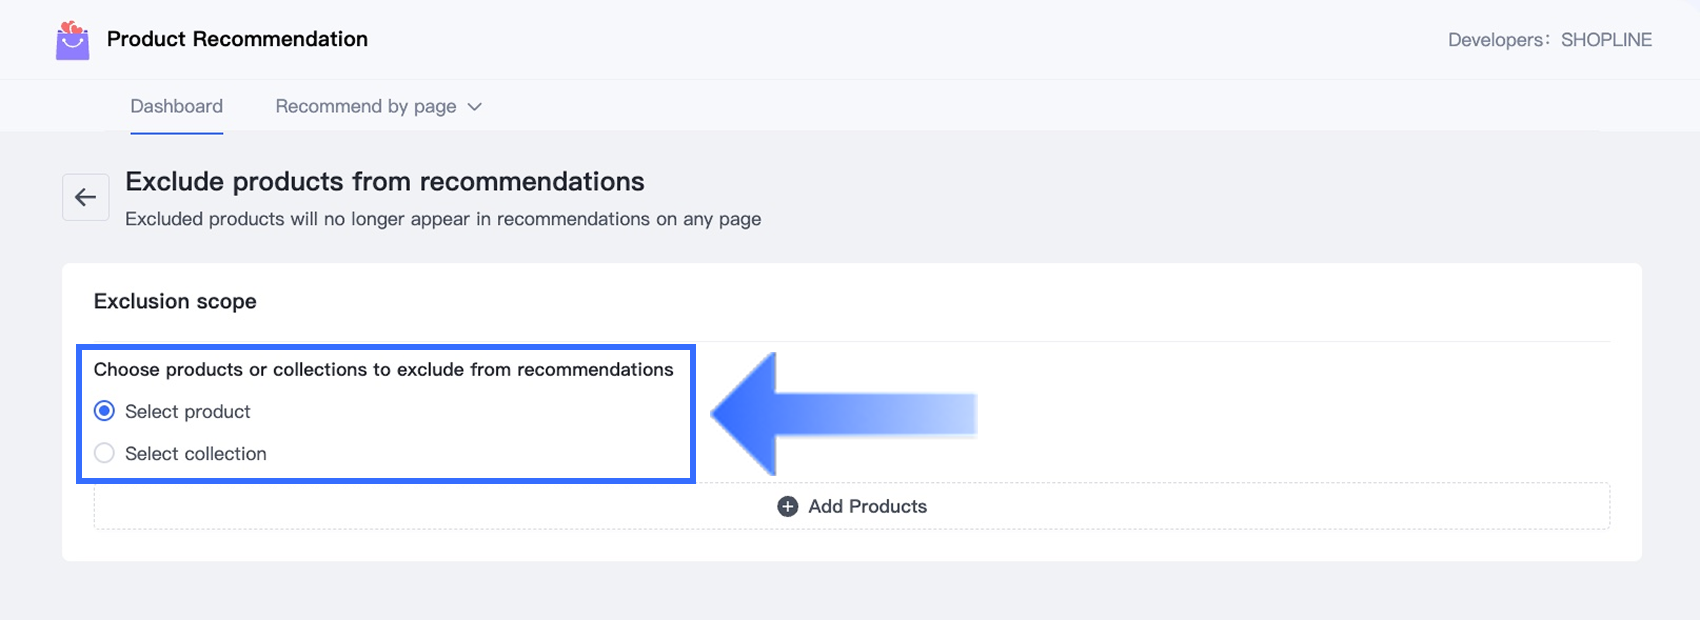Click the "Developers:" label in the header
1700x620 pixels.
[x=1497, y=40]
